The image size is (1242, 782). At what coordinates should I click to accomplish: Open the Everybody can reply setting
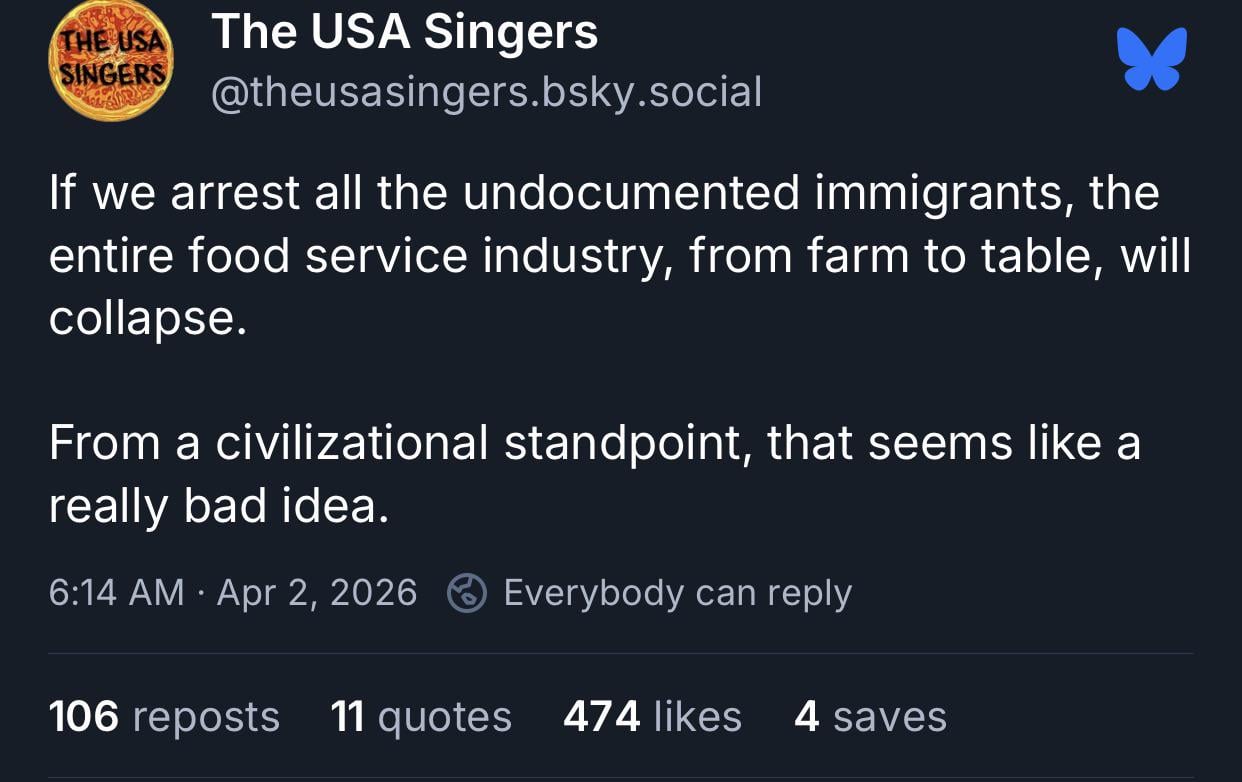pyautogui.click(x=677, y=593)
